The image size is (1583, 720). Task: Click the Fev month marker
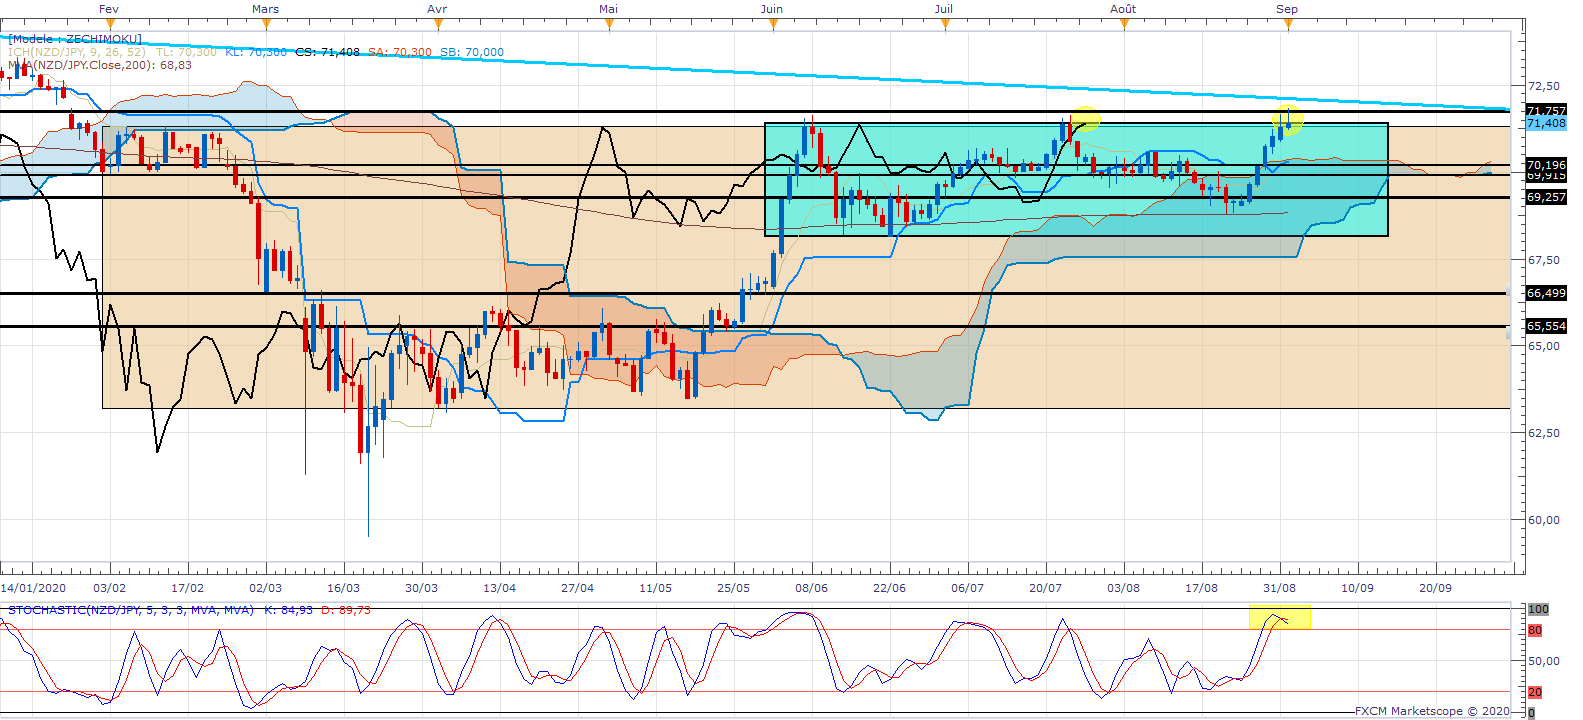click(109, 9)
